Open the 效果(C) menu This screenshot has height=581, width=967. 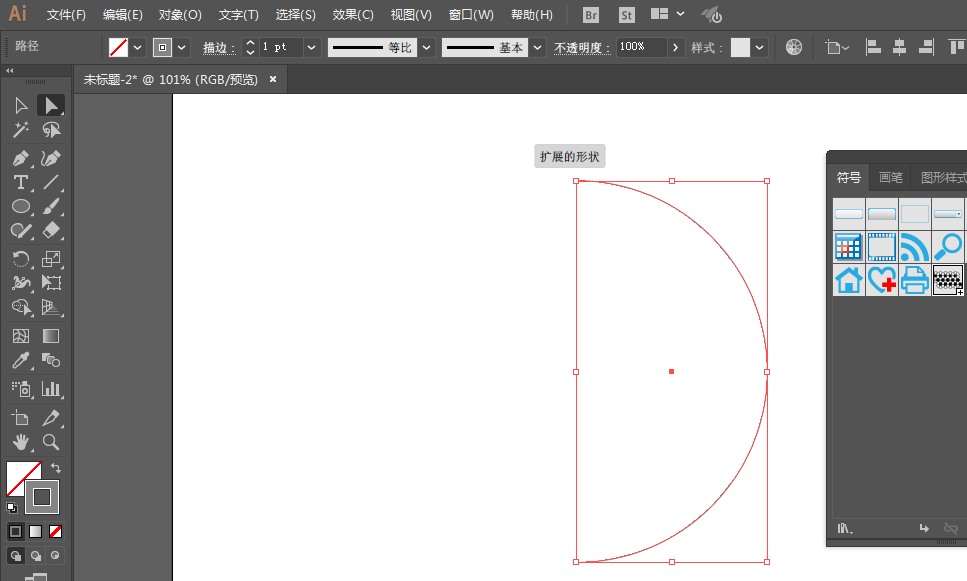coord(352,14)
